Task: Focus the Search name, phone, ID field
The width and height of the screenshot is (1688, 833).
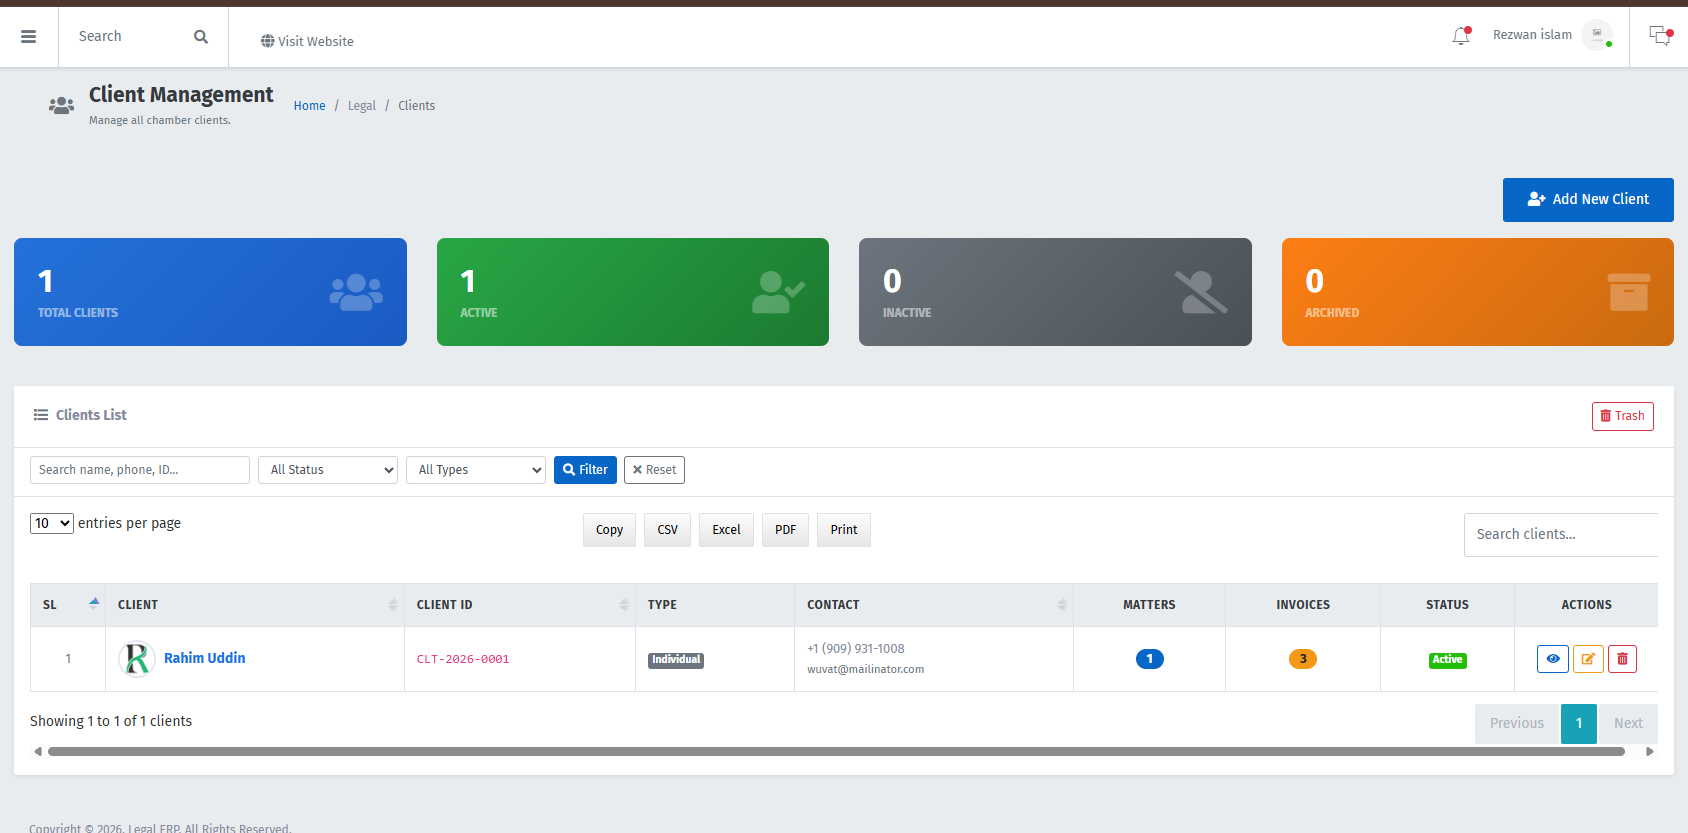Action: (140, 470)
